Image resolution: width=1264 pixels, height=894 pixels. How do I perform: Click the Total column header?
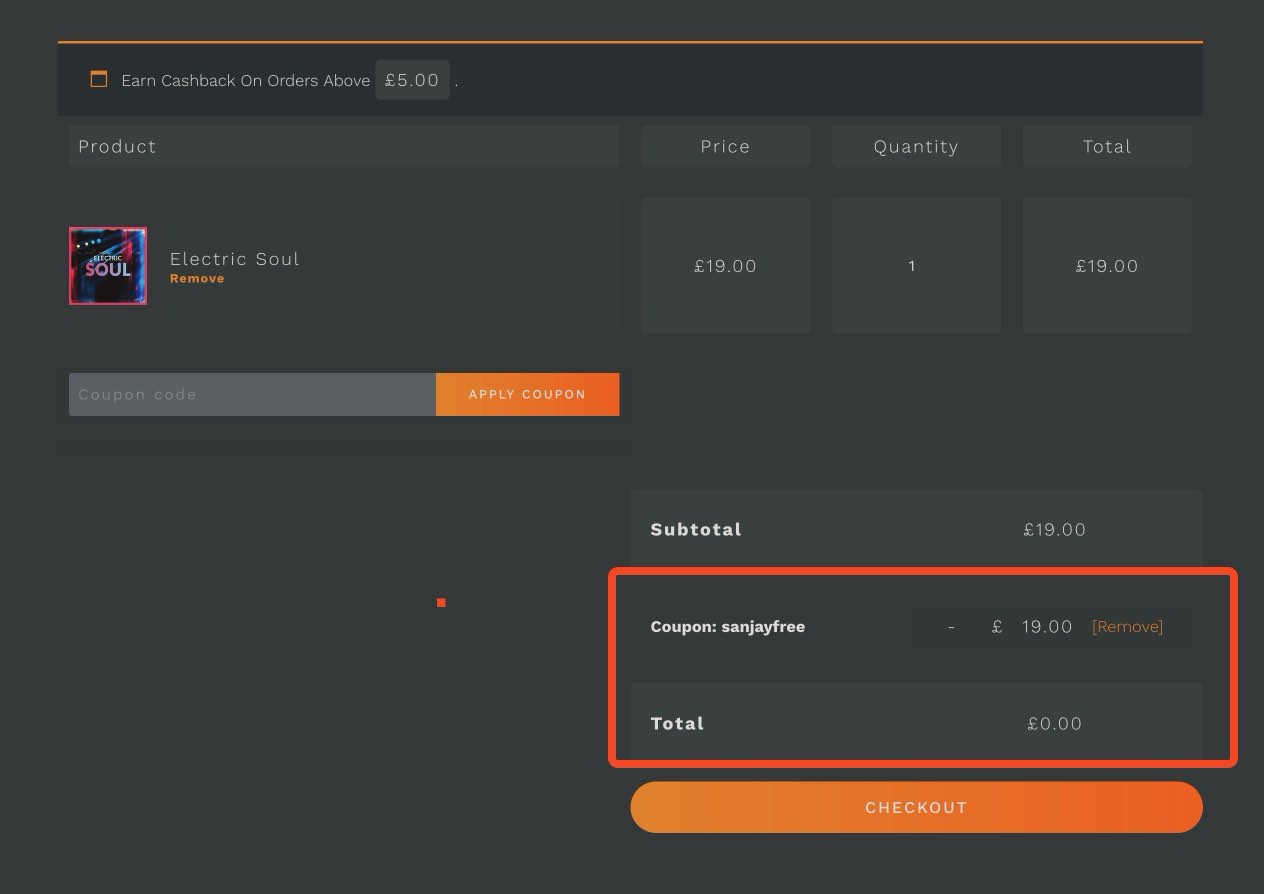pos(1106,146)
